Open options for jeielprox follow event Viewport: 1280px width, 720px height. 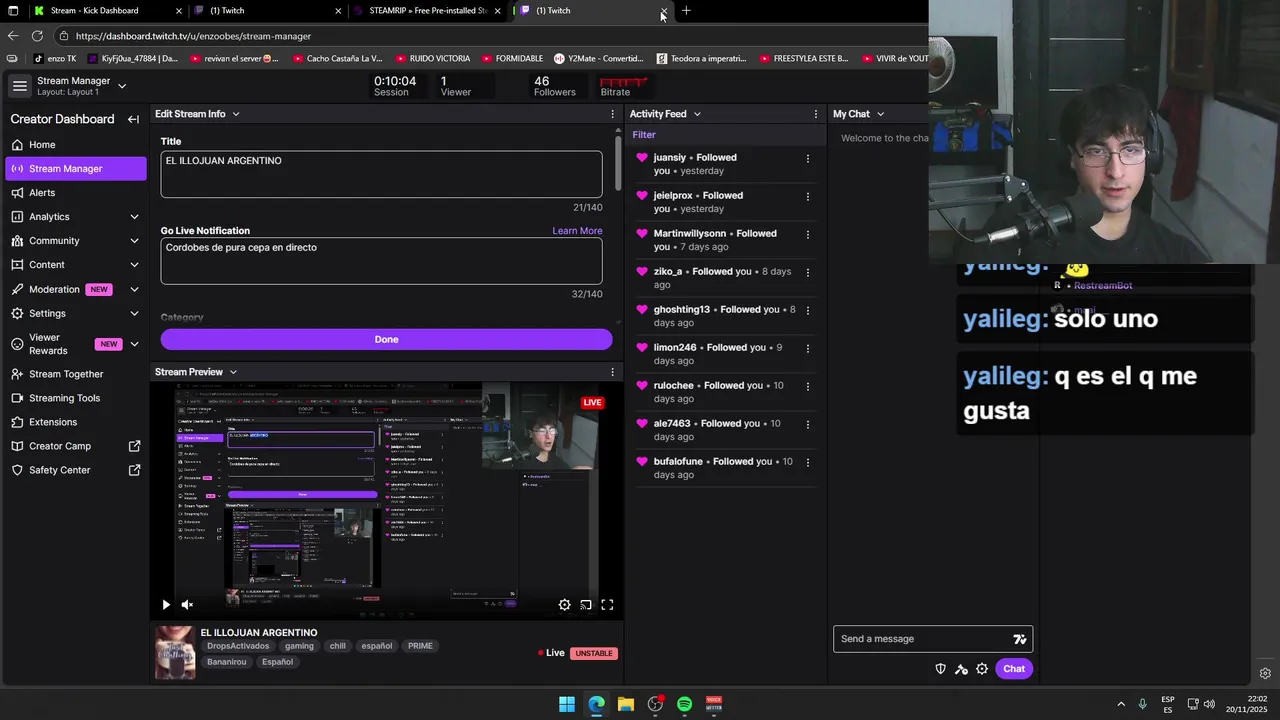(808, 196)
